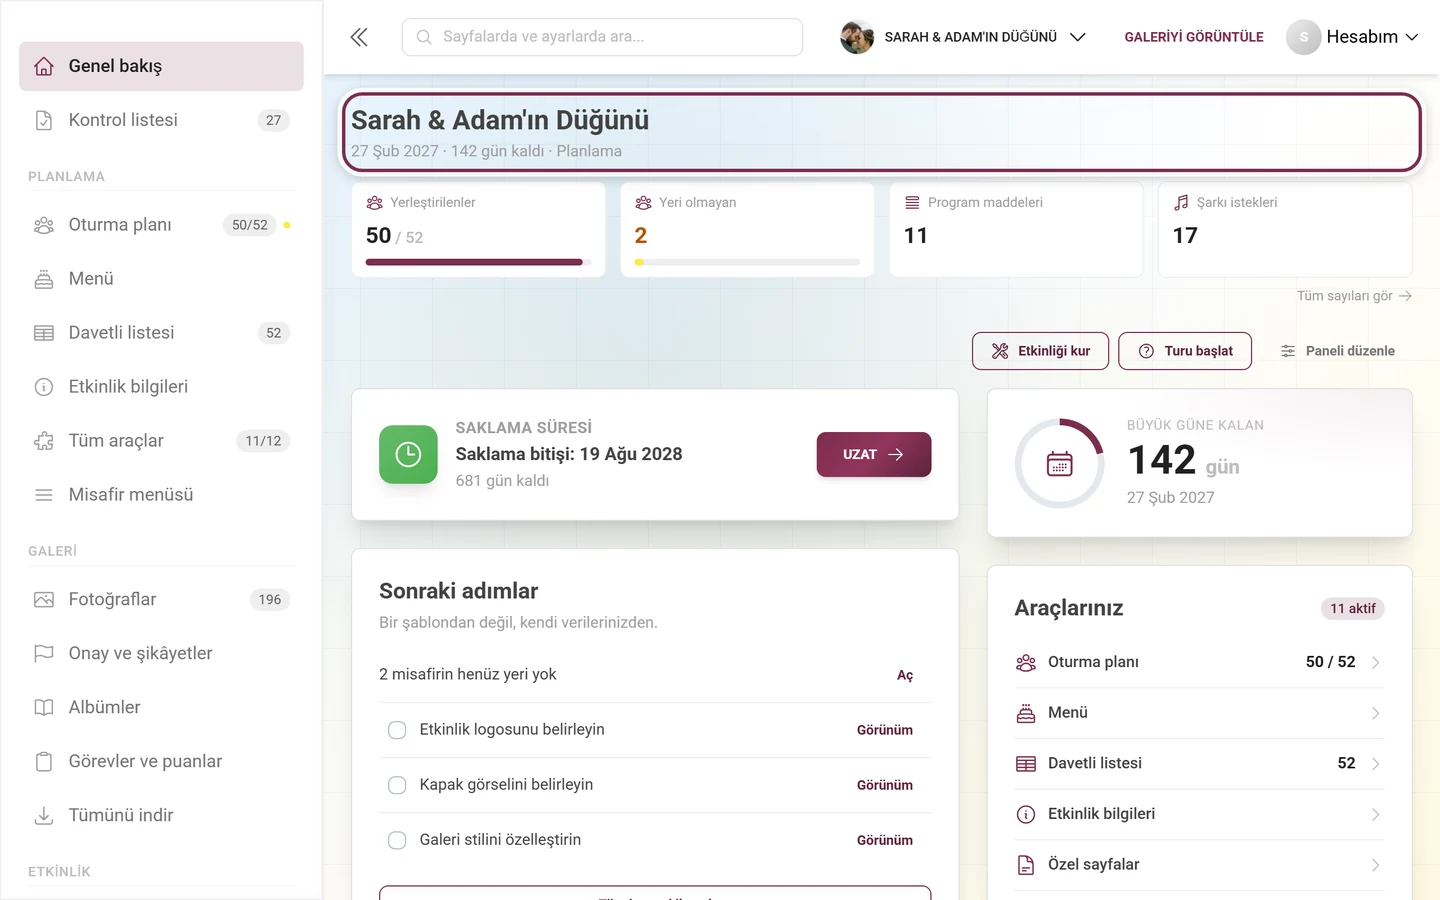Click the calendar icon in the countdown ring
The height and width of the screenshot is (900, 1440).
click(x=1060, y=464)
